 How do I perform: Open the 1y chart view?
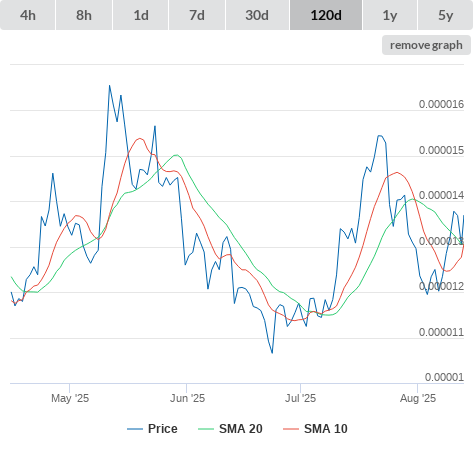click(390, 15)
